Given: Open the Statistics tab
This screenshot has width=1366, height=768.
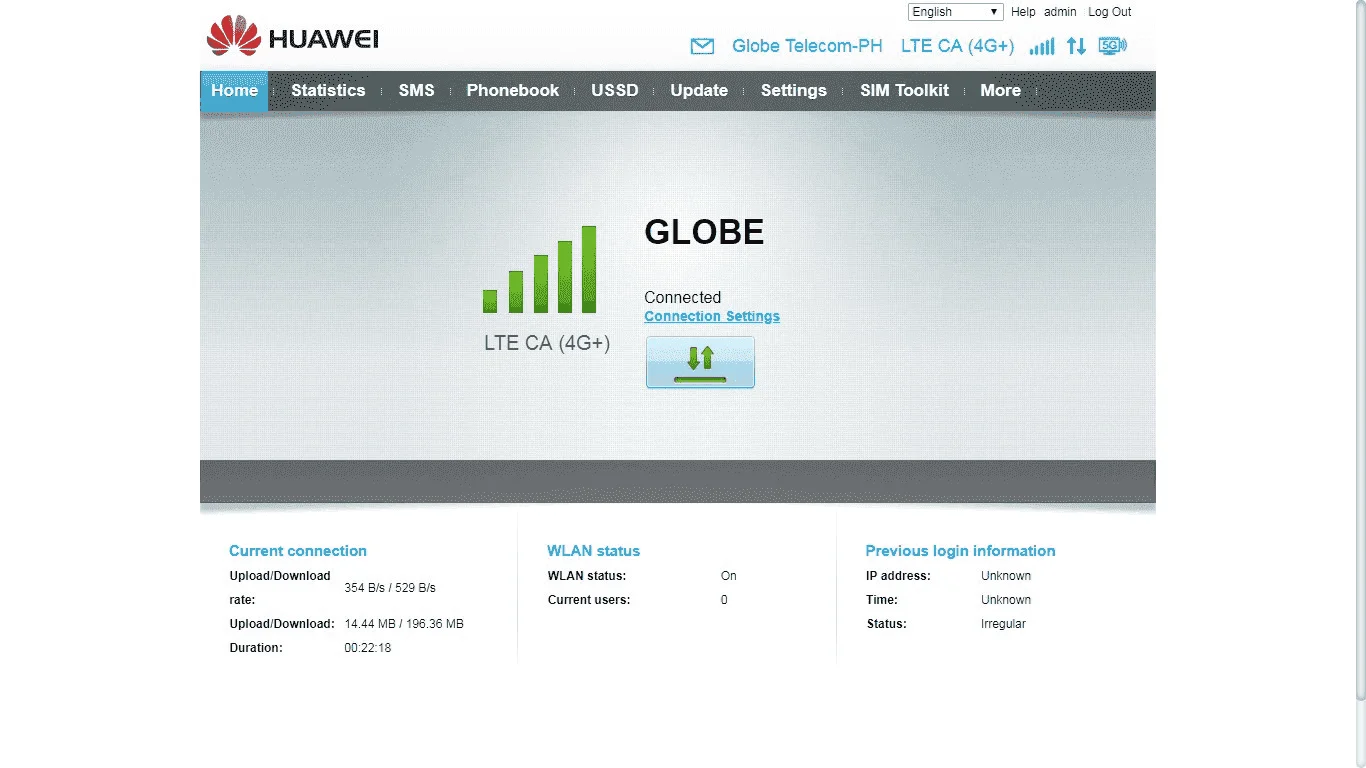Looking at the screenshot, I should coord(328,90).
